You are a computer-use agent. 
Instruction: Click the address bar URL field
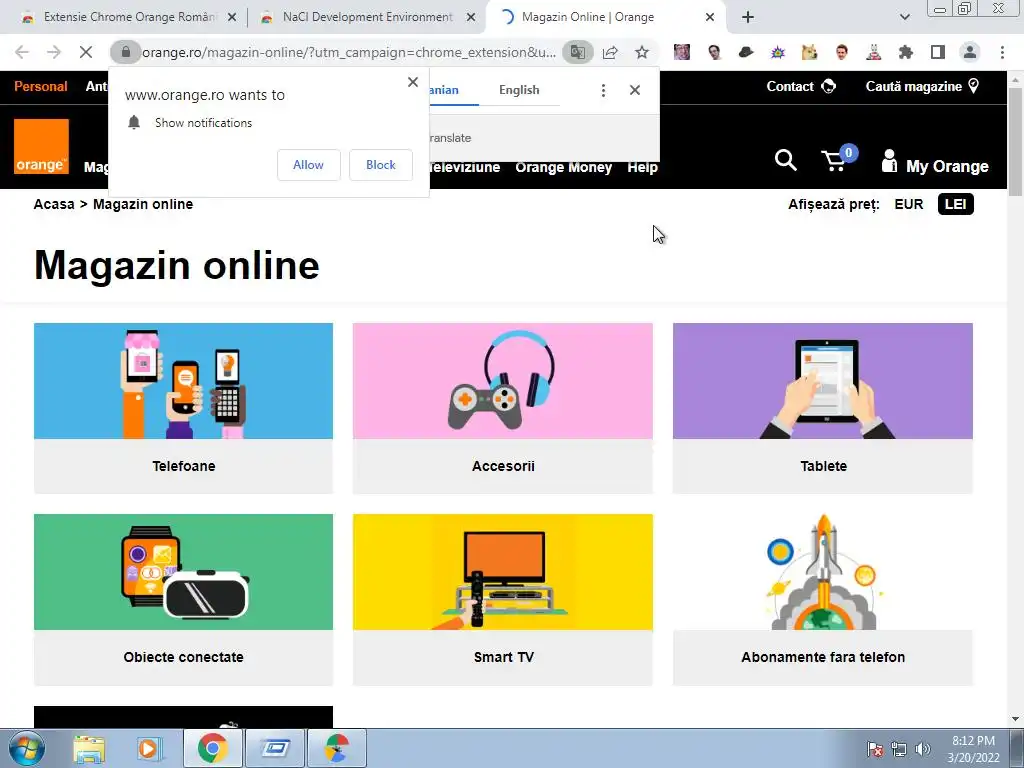(x=349, y=52)
